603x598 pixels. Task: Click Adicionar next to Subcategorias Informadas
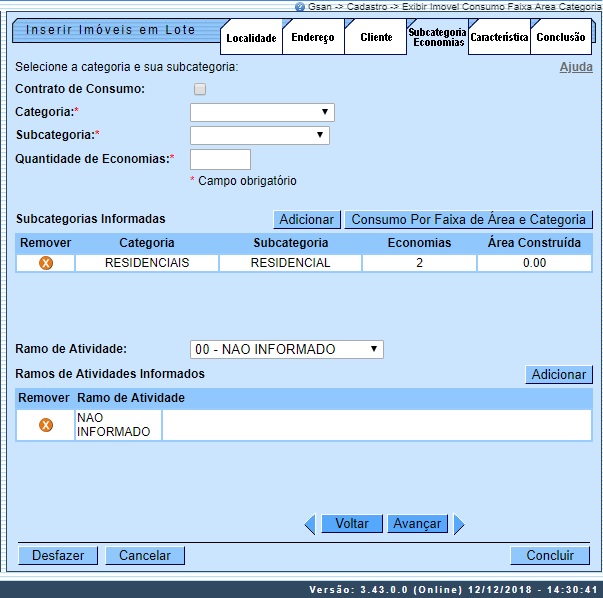click(307, 220)
